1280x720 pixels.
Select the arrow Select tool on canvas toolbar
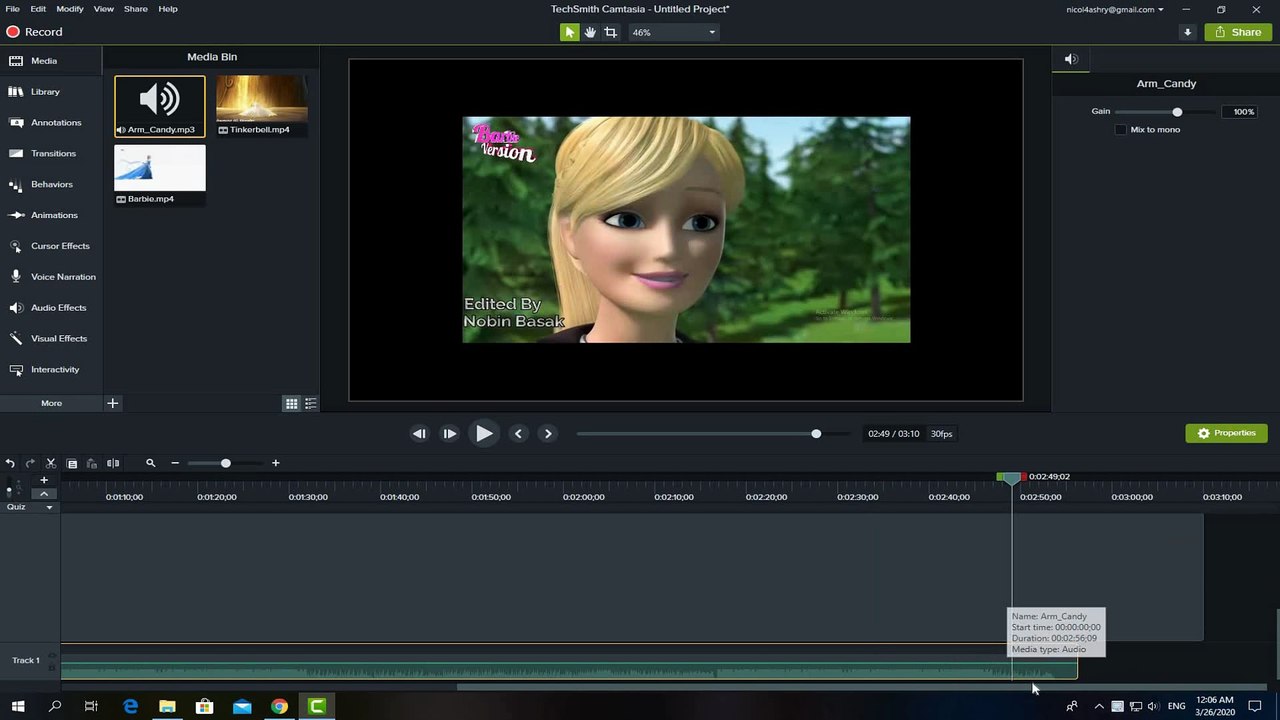click(x=569, y=32)
